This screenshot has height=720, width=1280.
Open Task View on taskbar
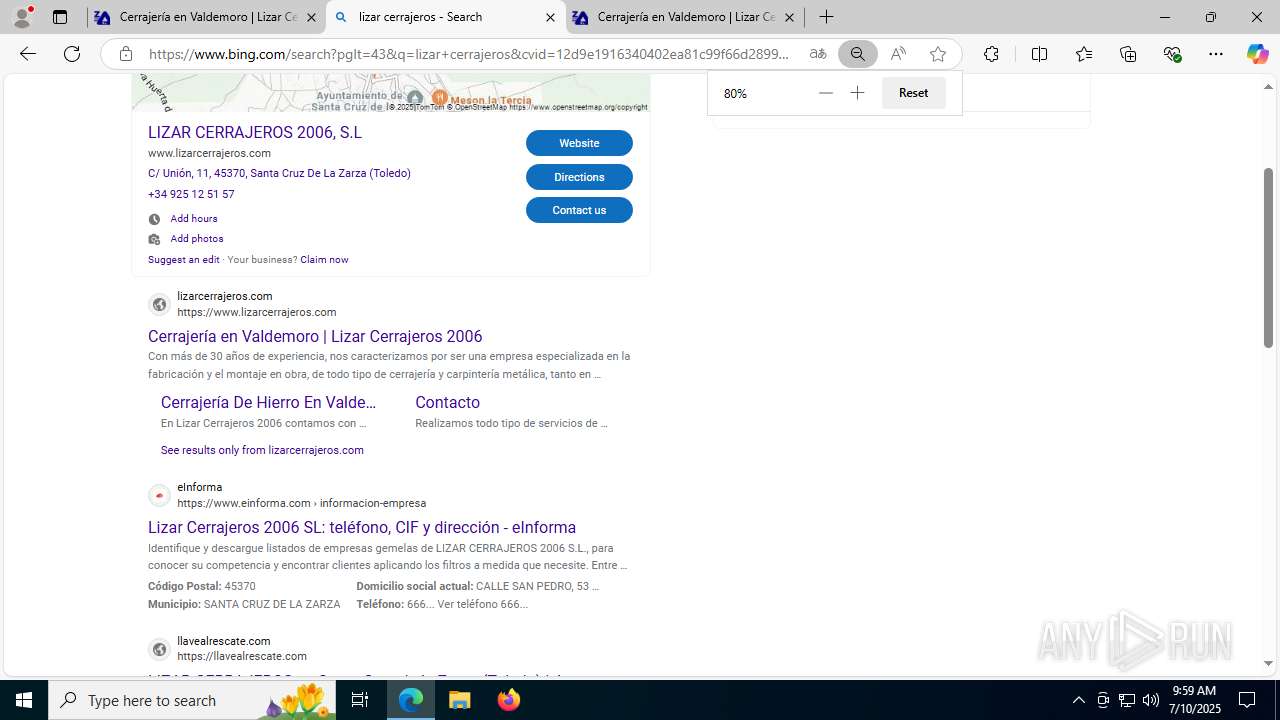360,700
